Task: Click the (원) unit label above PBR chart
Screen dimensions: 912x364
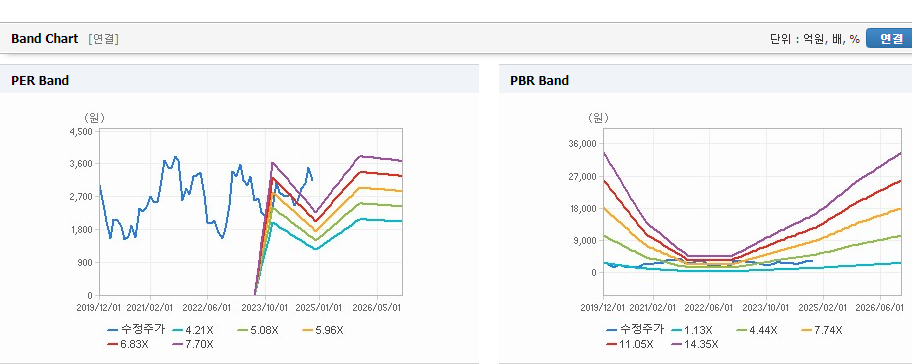Action: (x=598, y=118)
